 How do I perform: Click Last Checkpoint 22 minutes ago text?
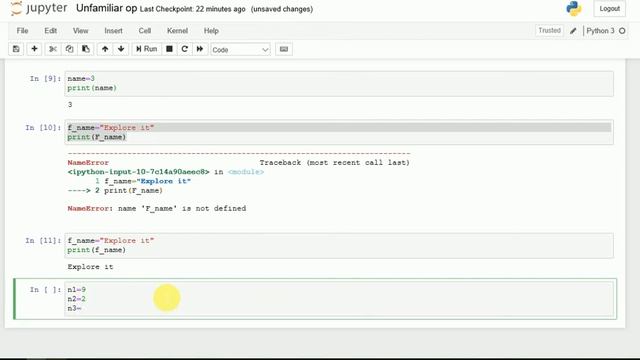tap(193, 9)
